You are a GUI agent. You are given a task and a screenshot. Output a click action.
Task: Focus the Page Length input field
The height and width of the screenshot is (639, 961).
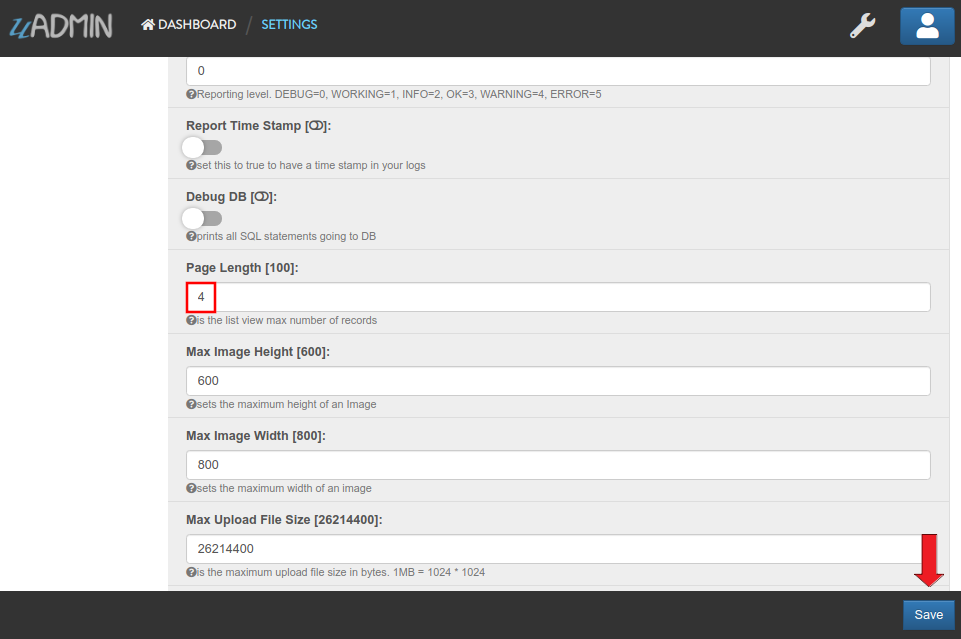(x=558, y=297)
